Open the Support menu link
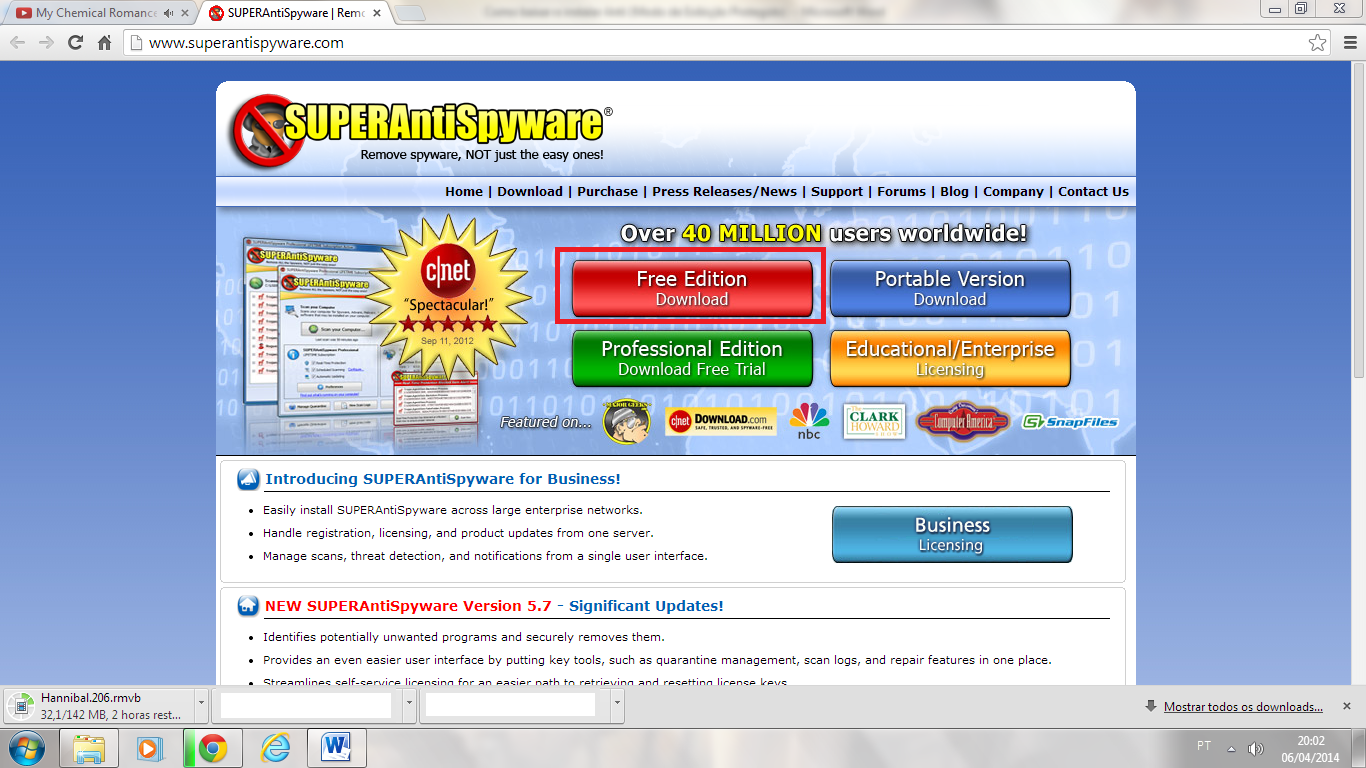 point(837,191)
